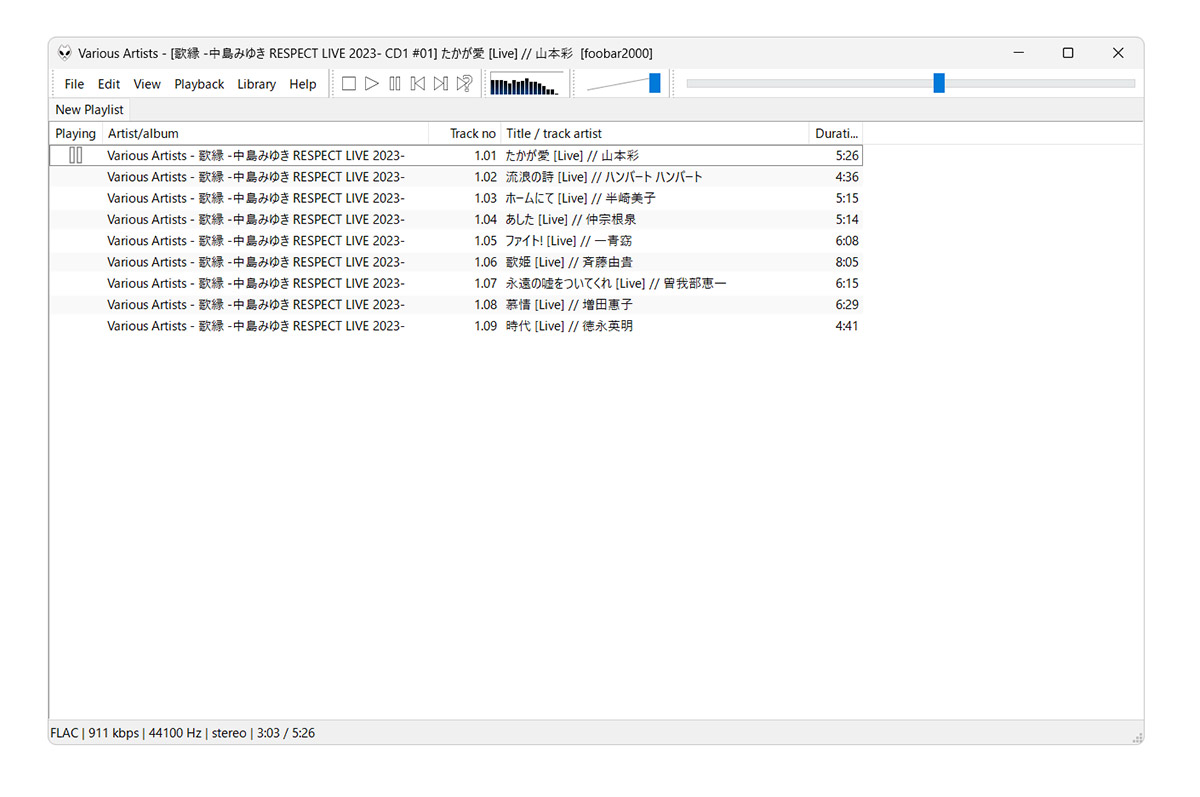The height and width of the screenshot is (797, 1200).
Task: Click track number 1.07
Action: [x=485, y=283]
